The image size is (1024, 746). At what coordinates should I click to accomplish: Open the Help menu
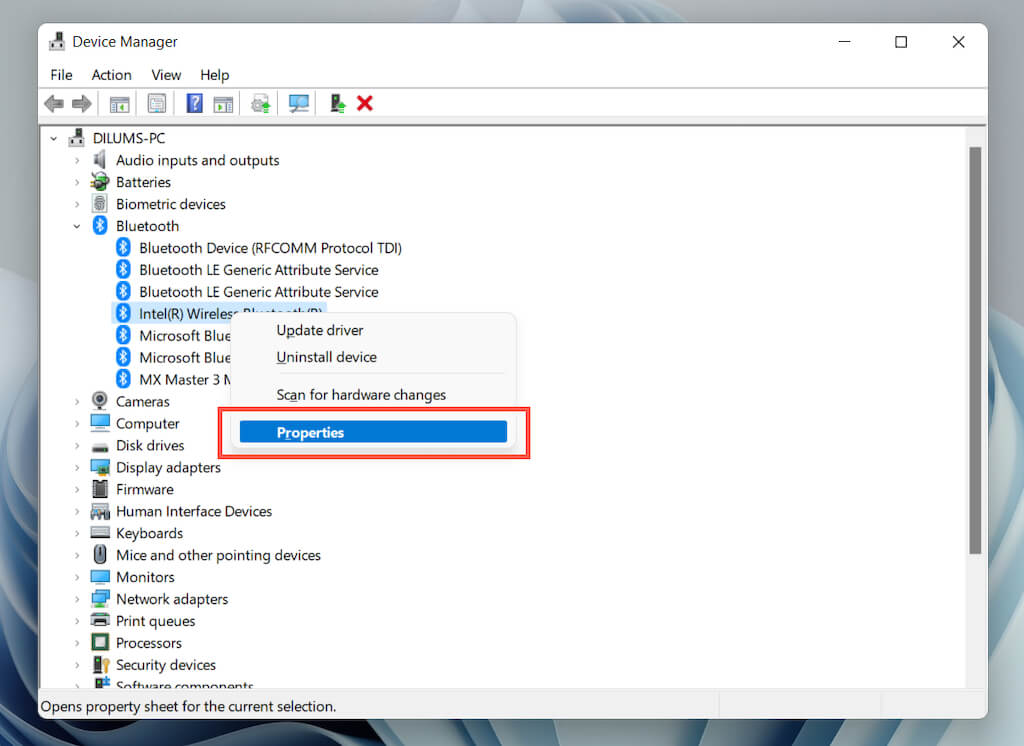(x=214, y=75)
